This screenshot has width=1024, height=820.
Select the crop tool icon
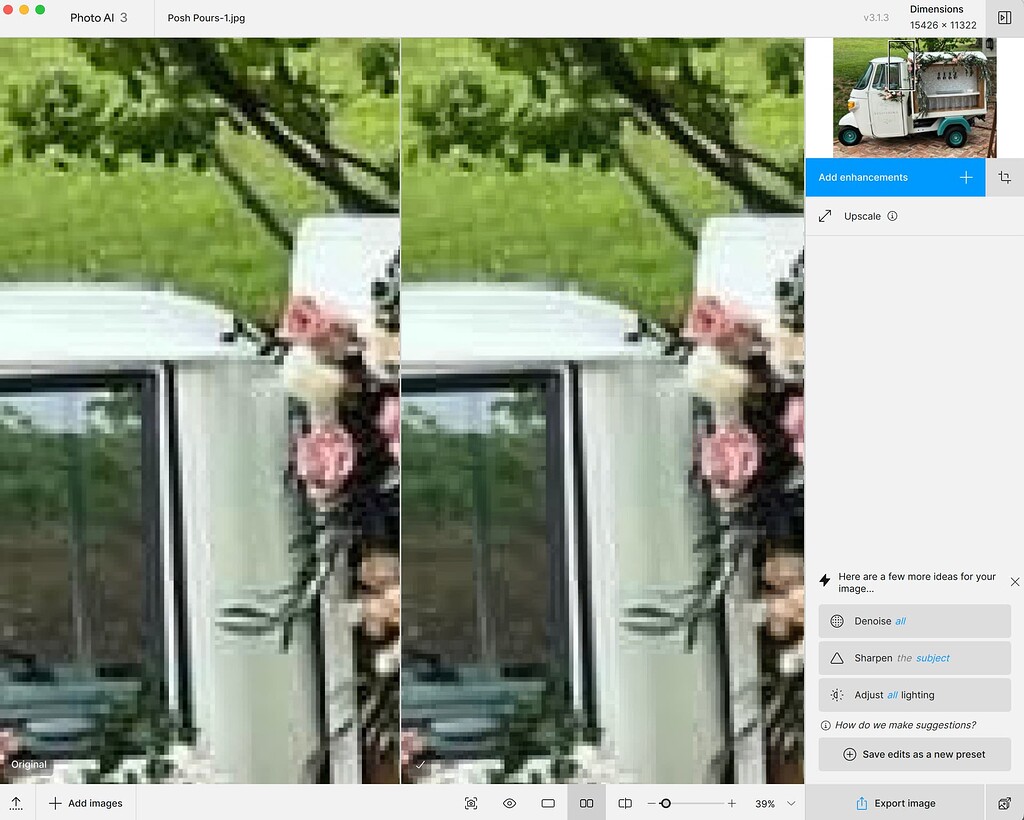[1004, 176]
